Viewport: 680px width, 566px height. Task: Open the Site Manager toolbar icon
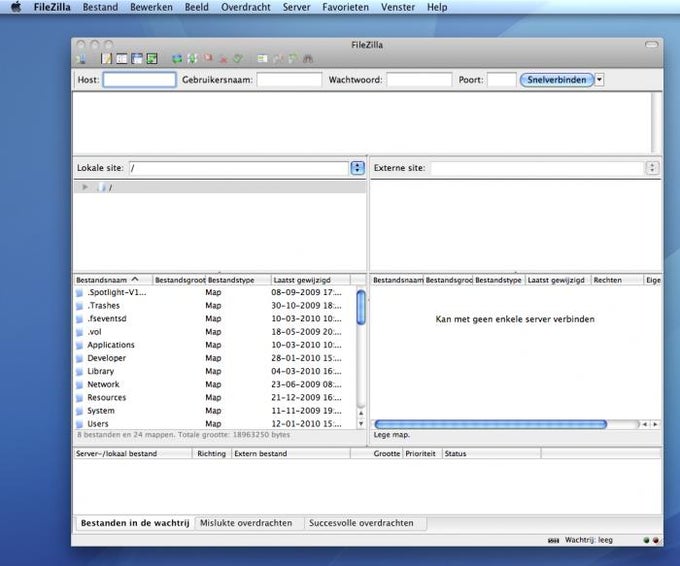tap(82, 59)
